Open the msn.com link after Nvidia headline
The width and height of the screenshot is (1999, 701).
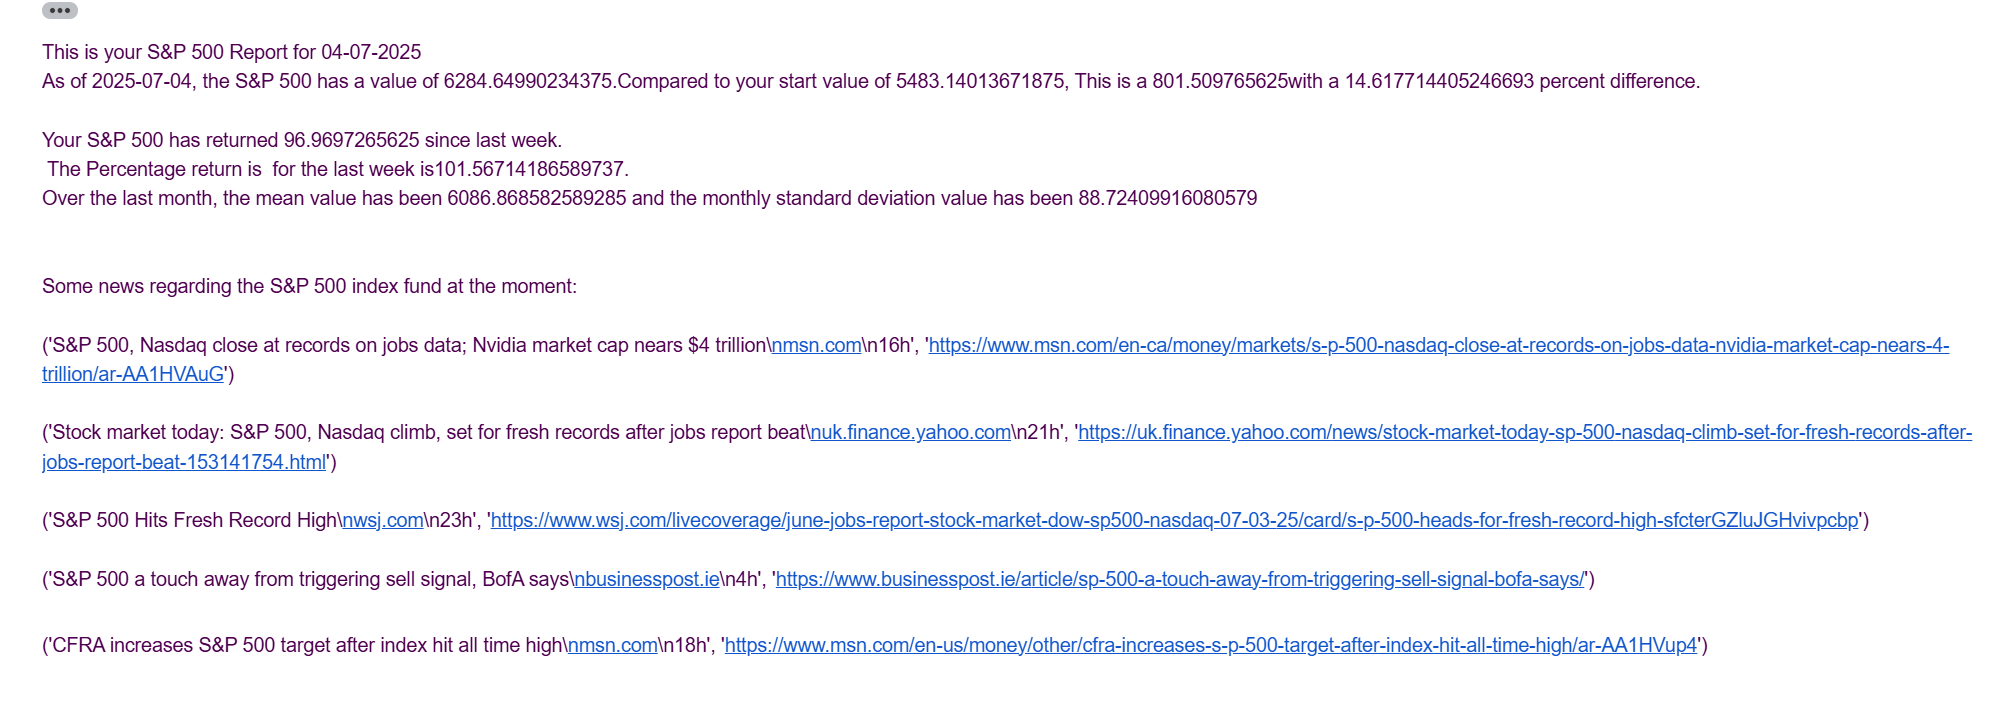817,345
